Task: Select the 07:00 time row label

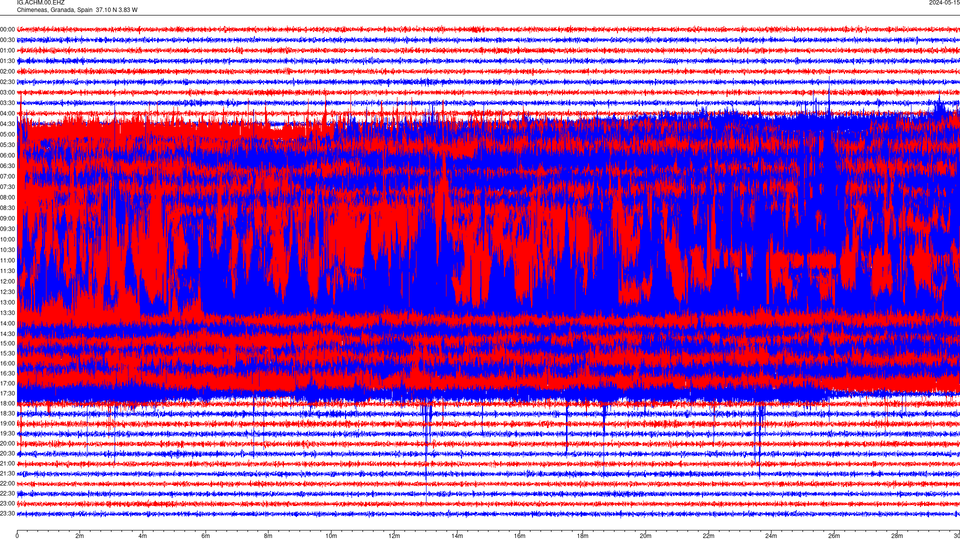Action: click(x=7, y=176)
